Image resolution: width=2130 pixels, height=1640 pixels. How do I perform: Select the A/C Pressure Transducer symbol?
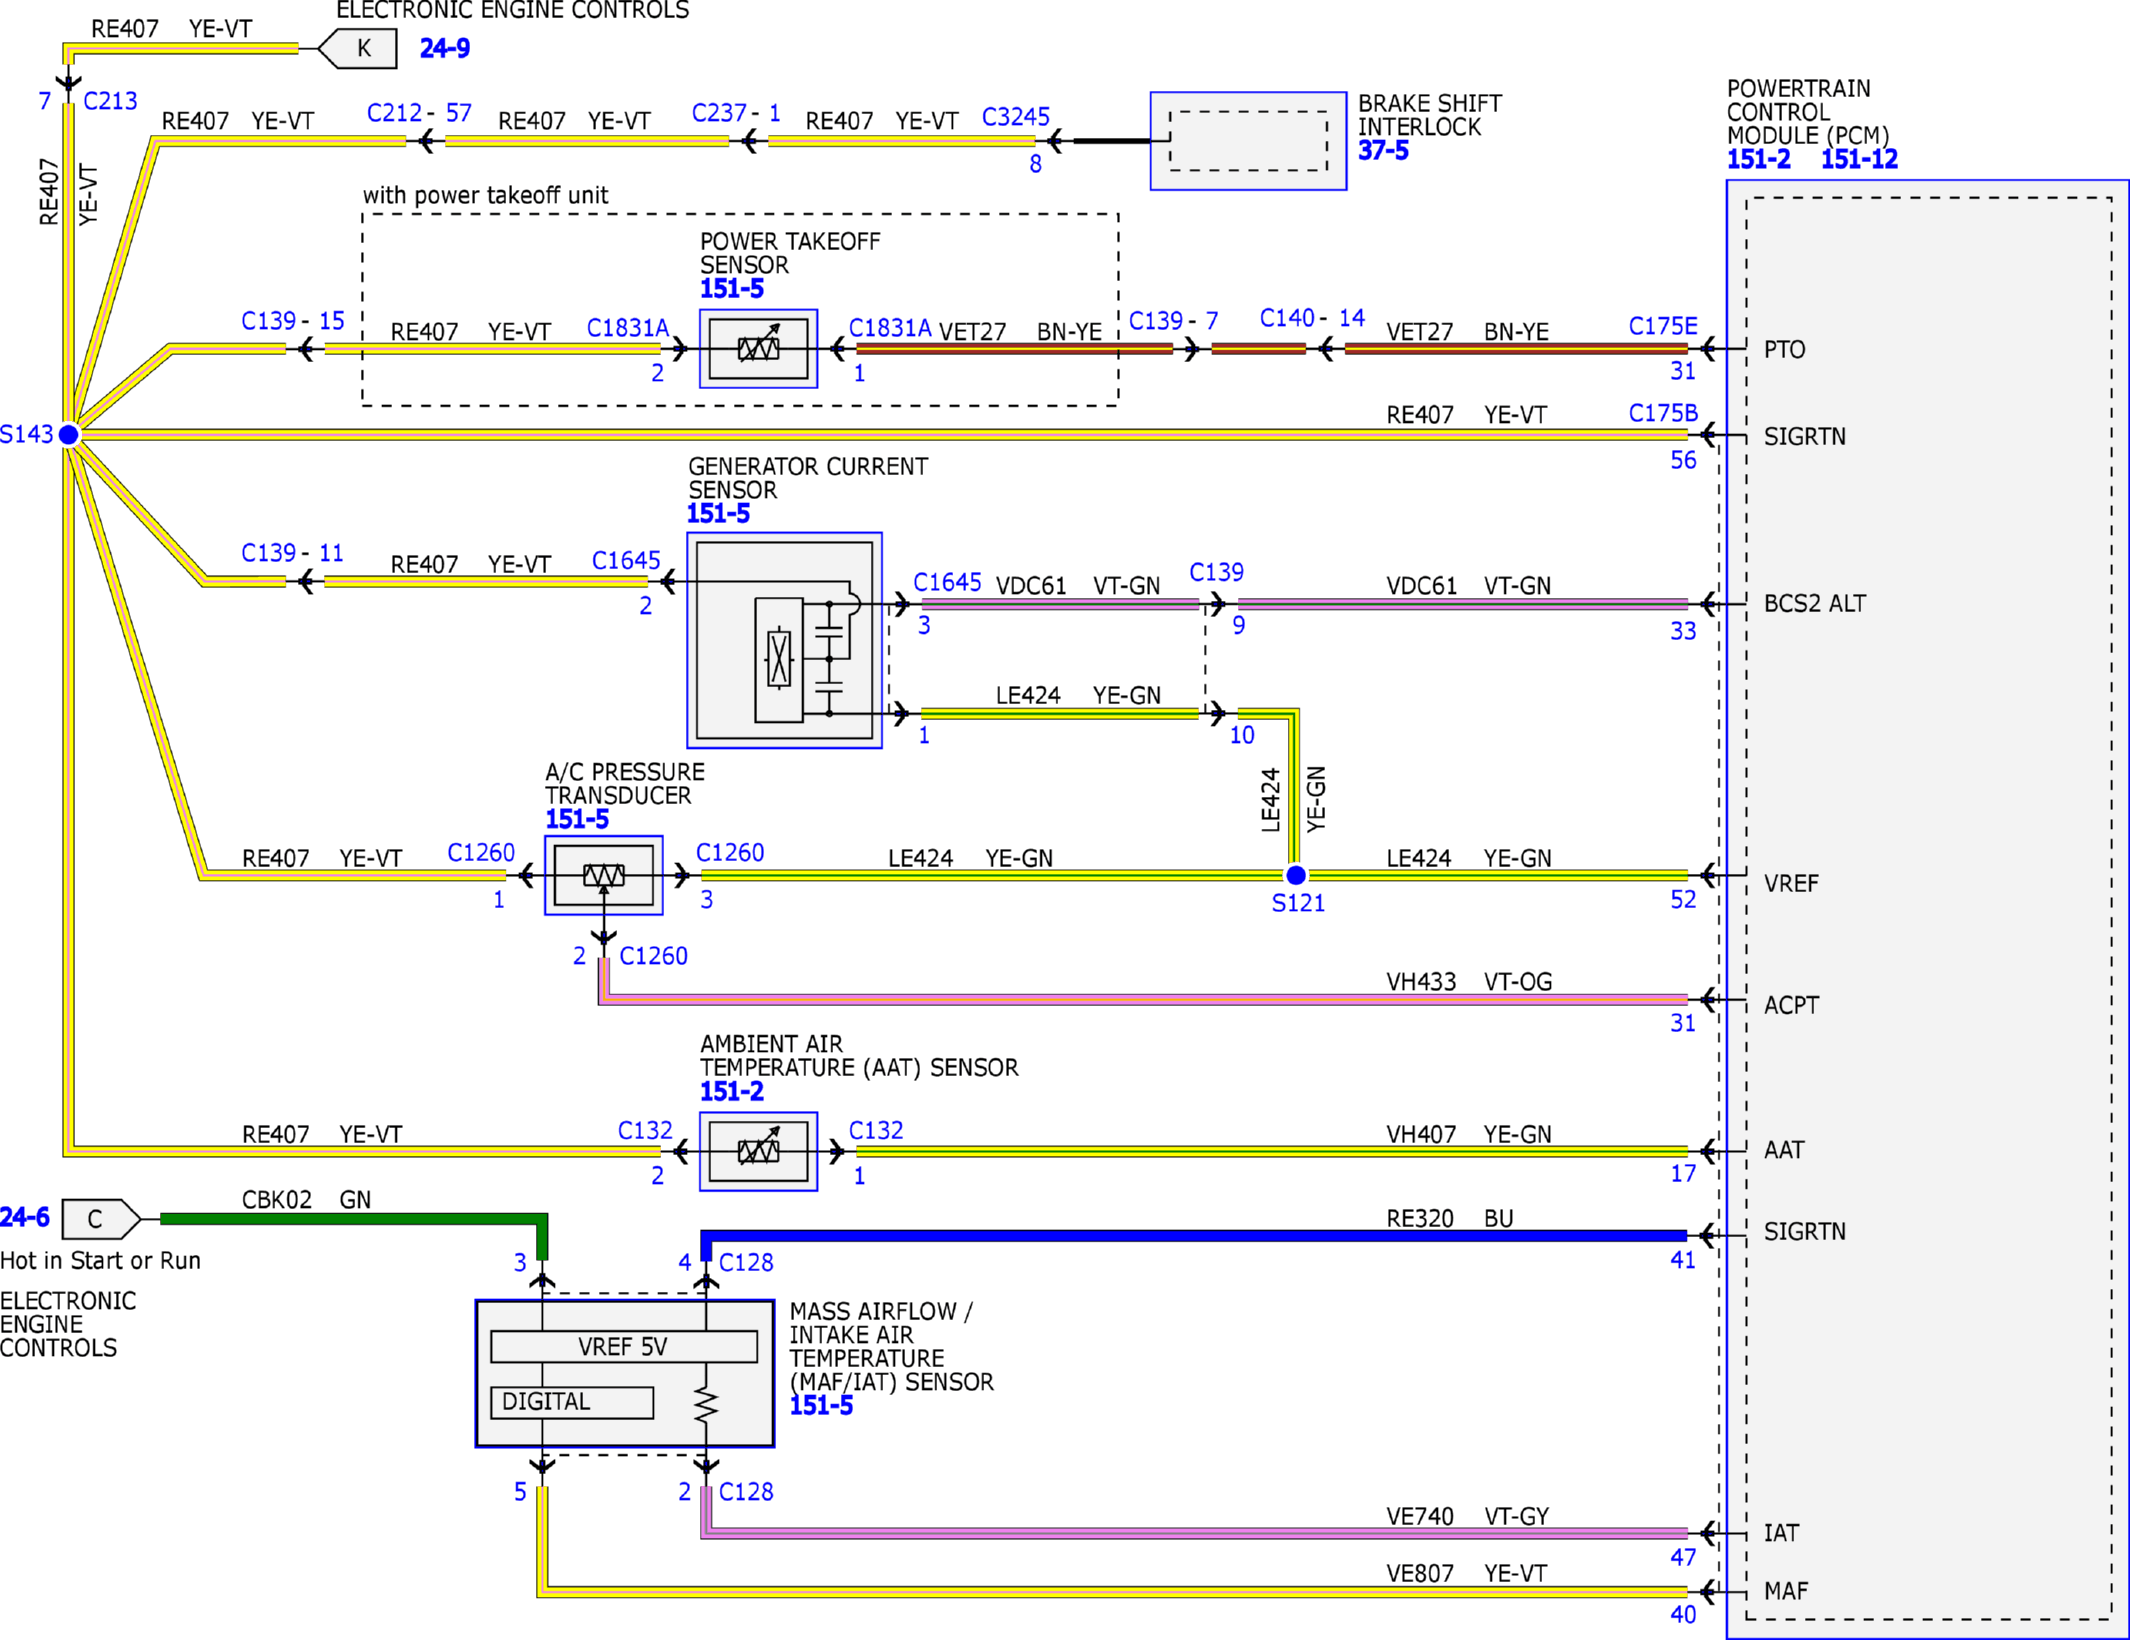click(603, 875)
